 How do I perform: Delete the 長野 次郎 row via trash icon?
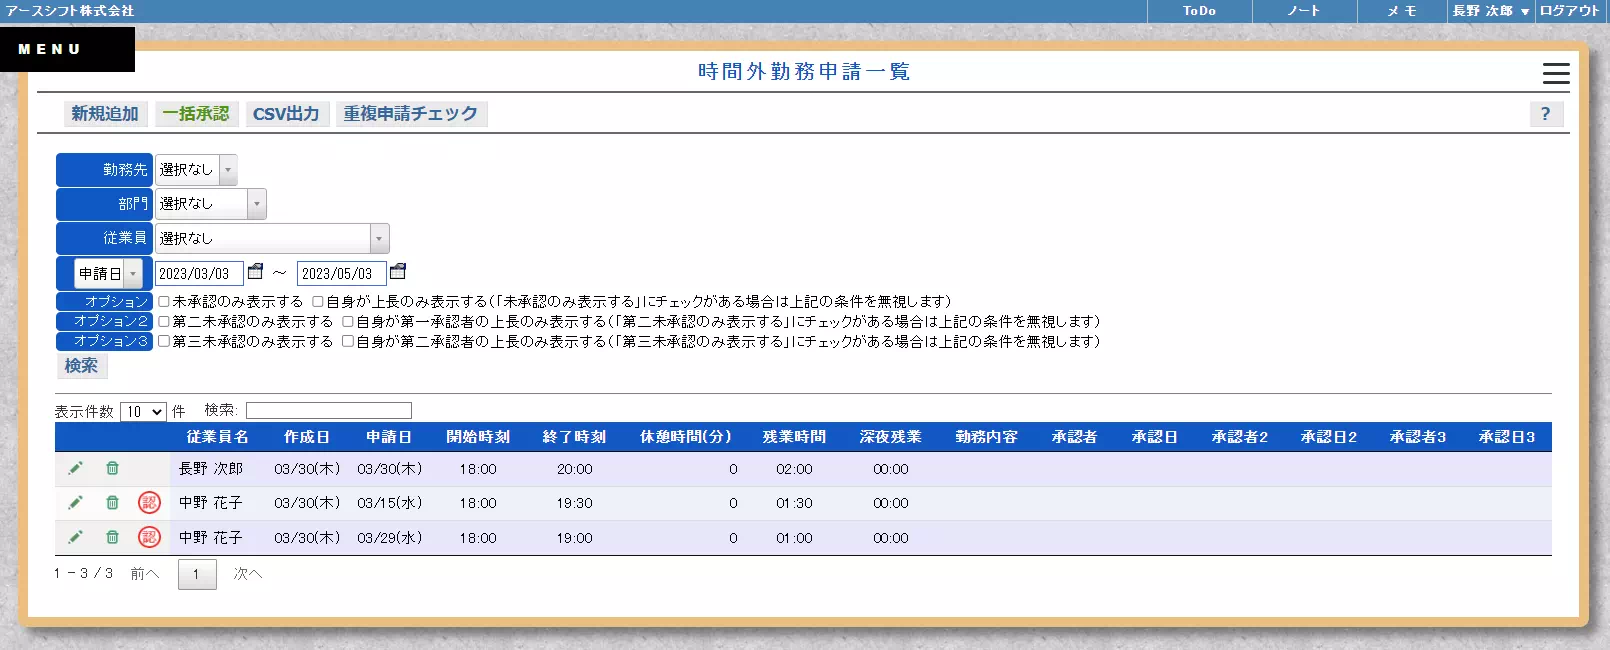click(x=112, y=468)
